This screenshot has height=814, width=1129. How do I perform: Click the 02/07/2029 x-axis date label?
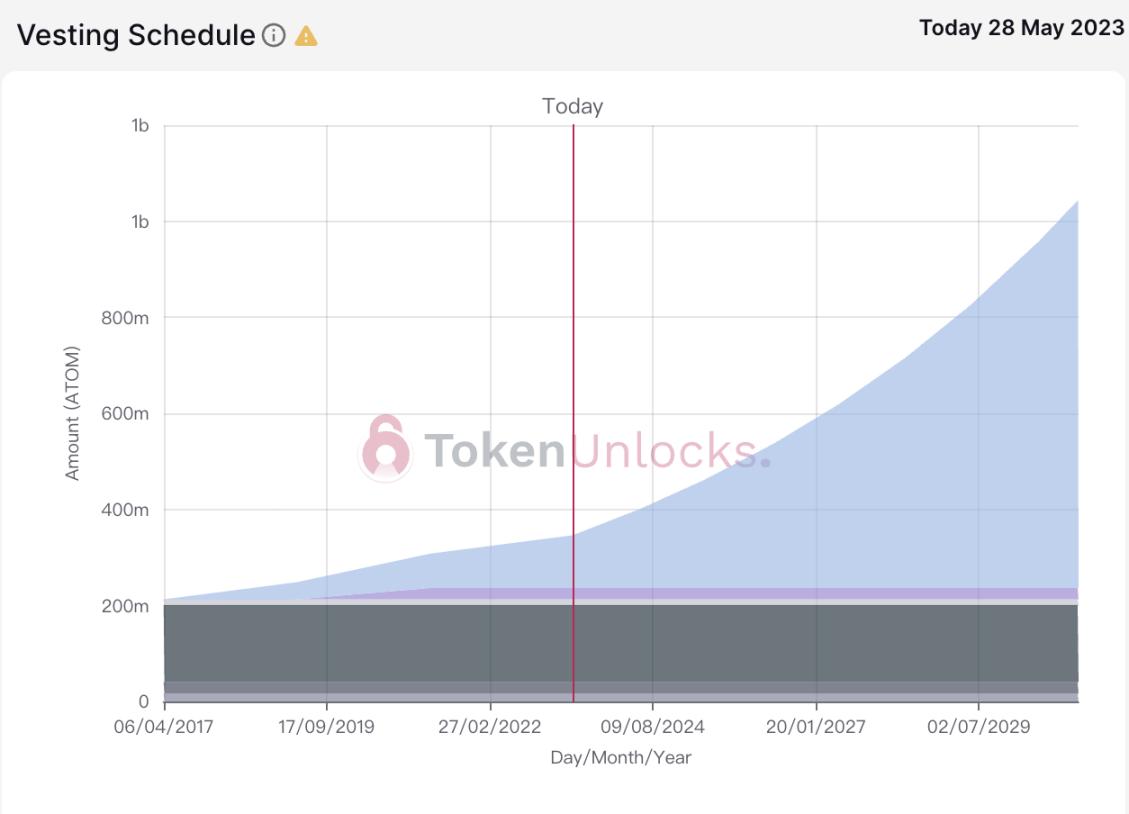click(x=978, y=727)
